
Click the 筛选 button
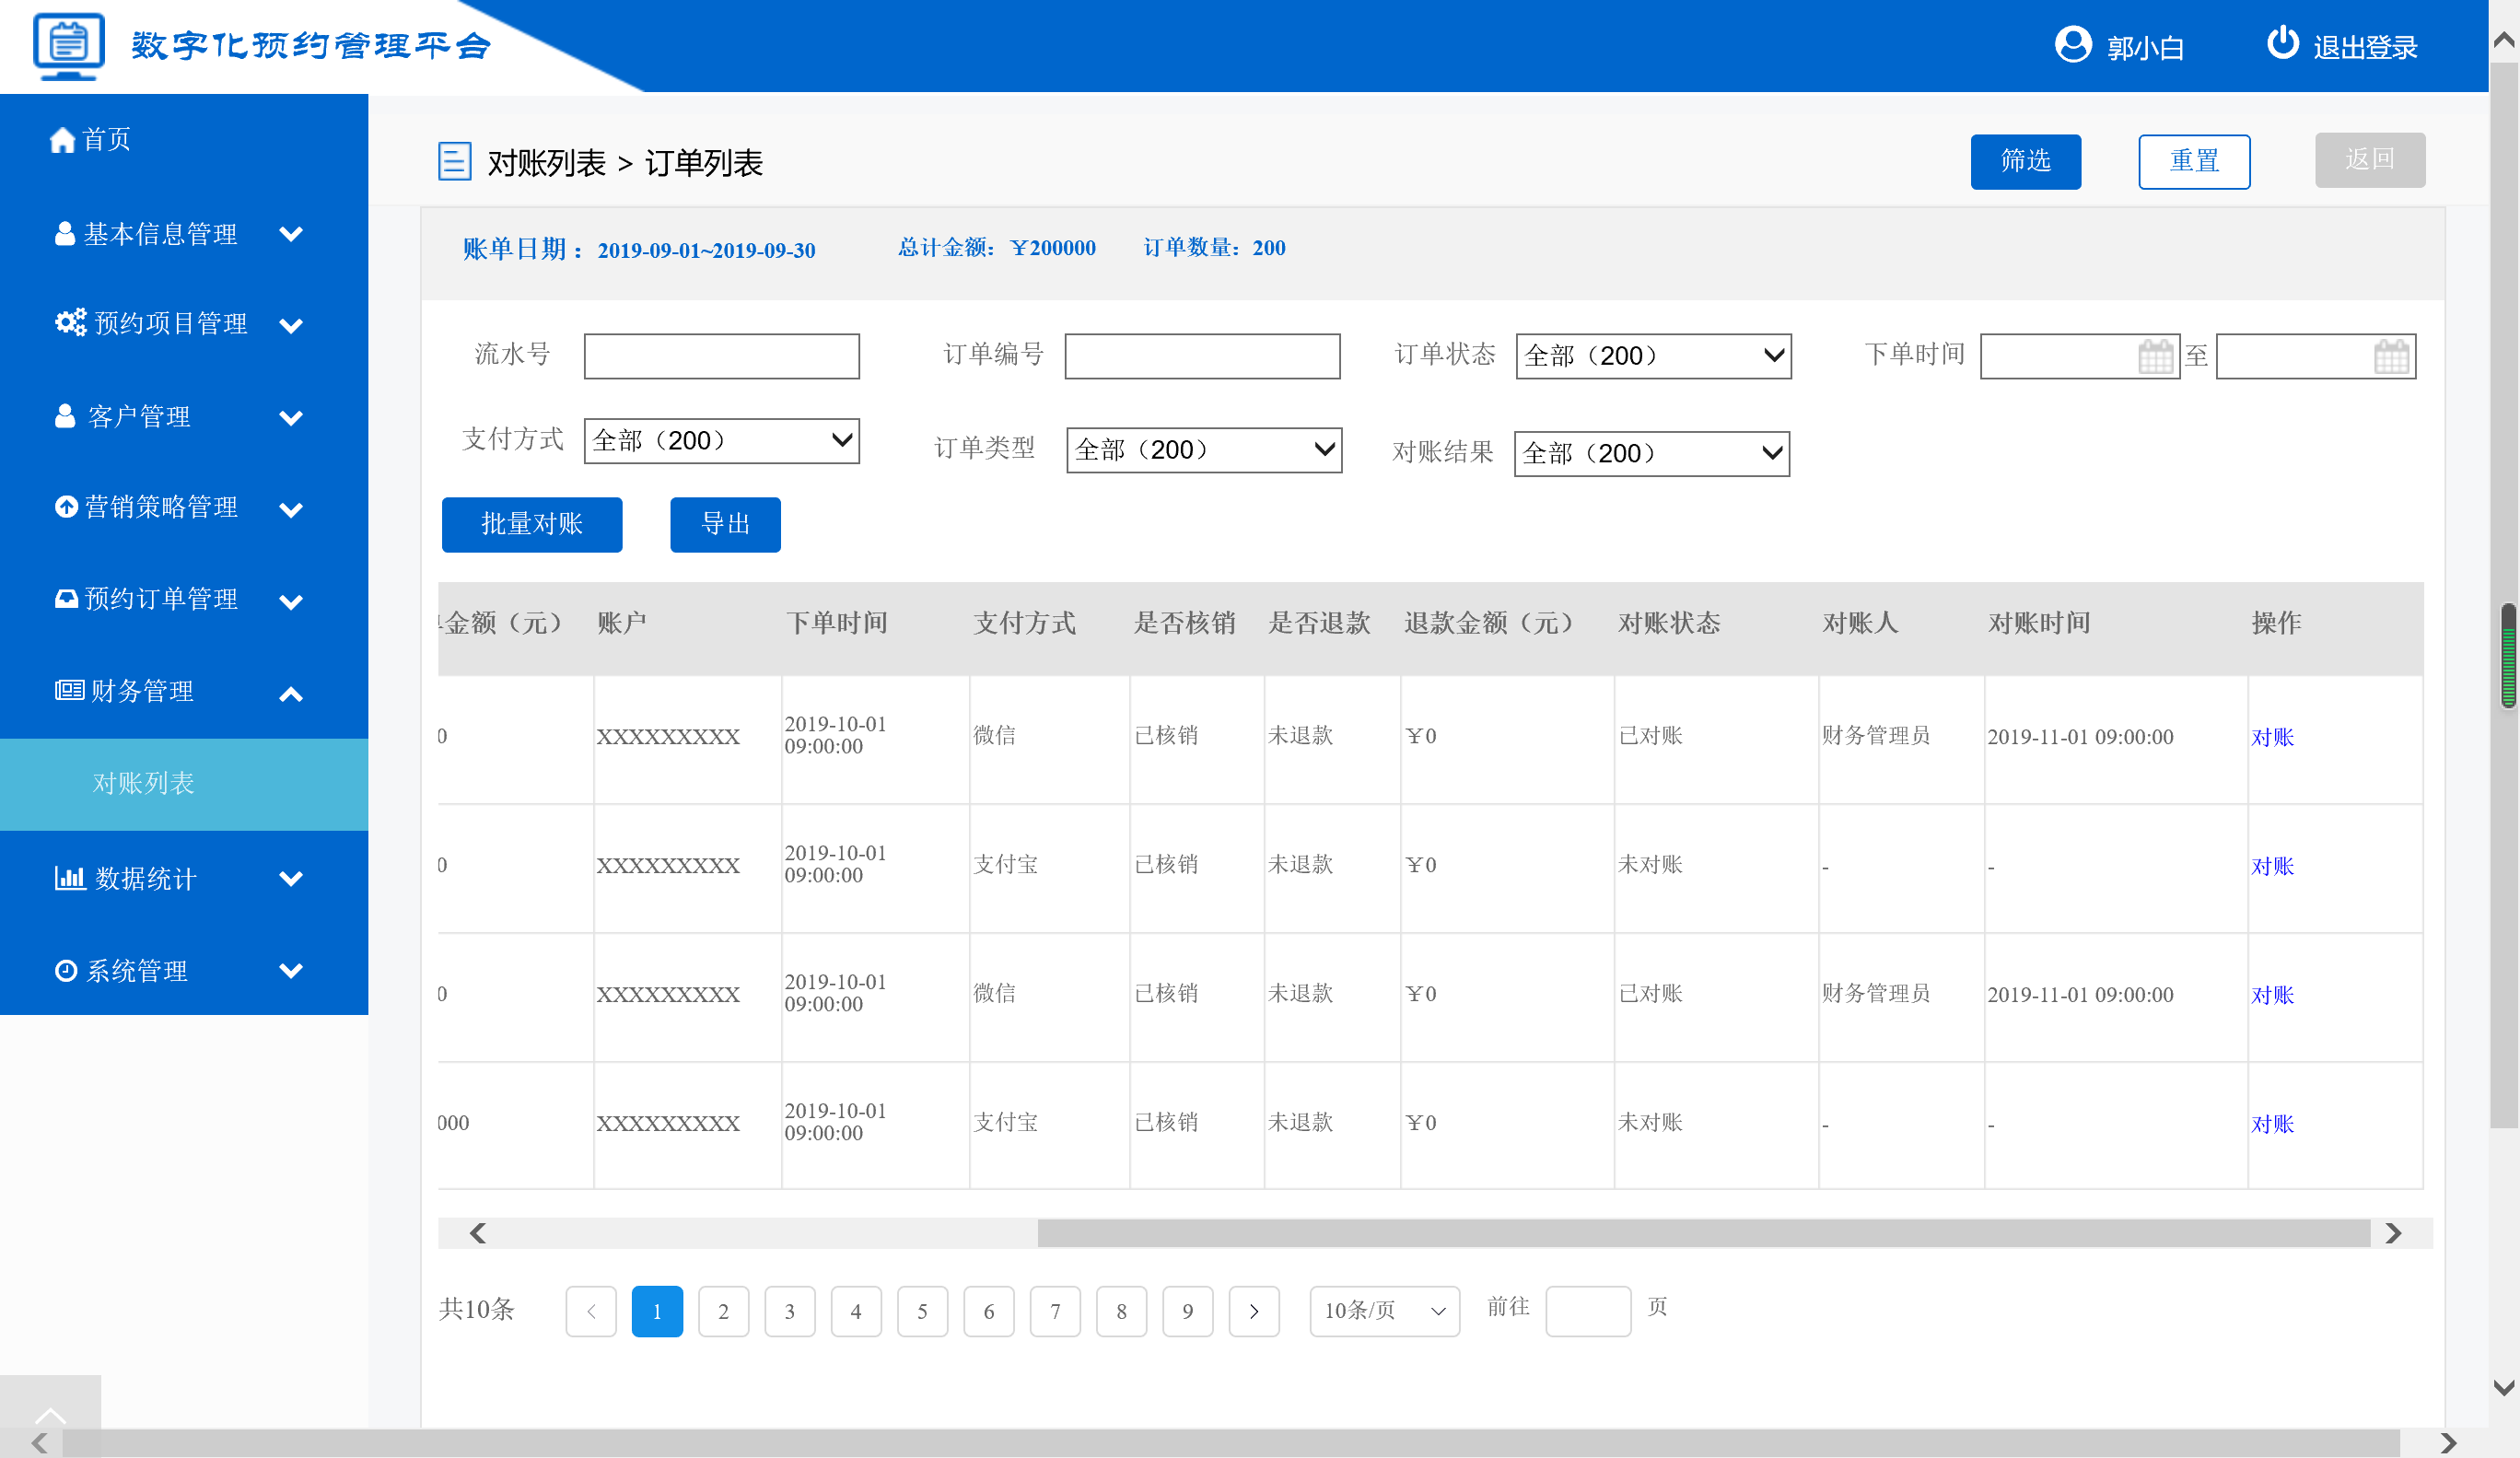2025,161
